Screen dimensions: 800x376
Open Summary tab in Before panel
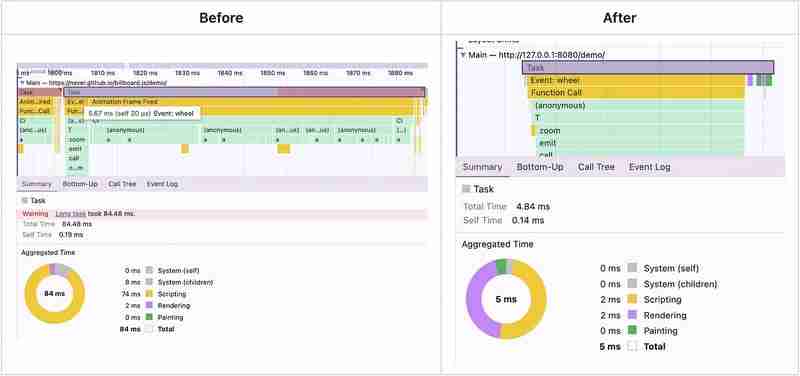pos(36,184)
